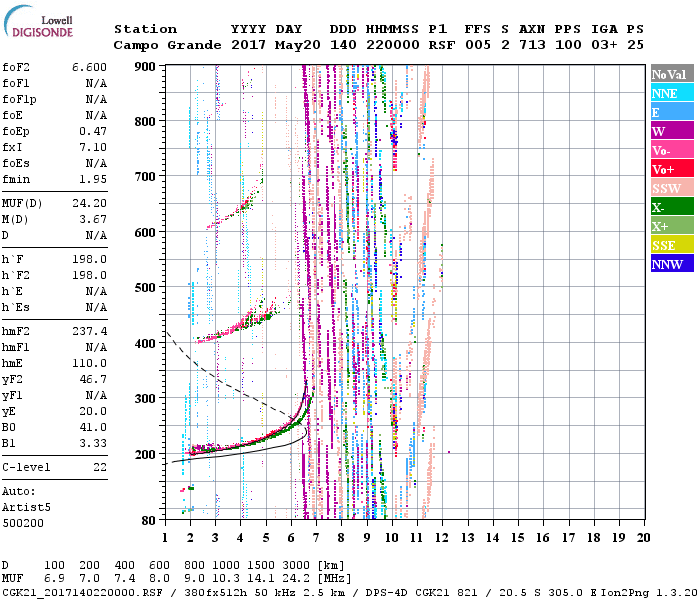Click the 900 km height axis label
The height and width of the screenshot is (600, 700).
(146, 66)
